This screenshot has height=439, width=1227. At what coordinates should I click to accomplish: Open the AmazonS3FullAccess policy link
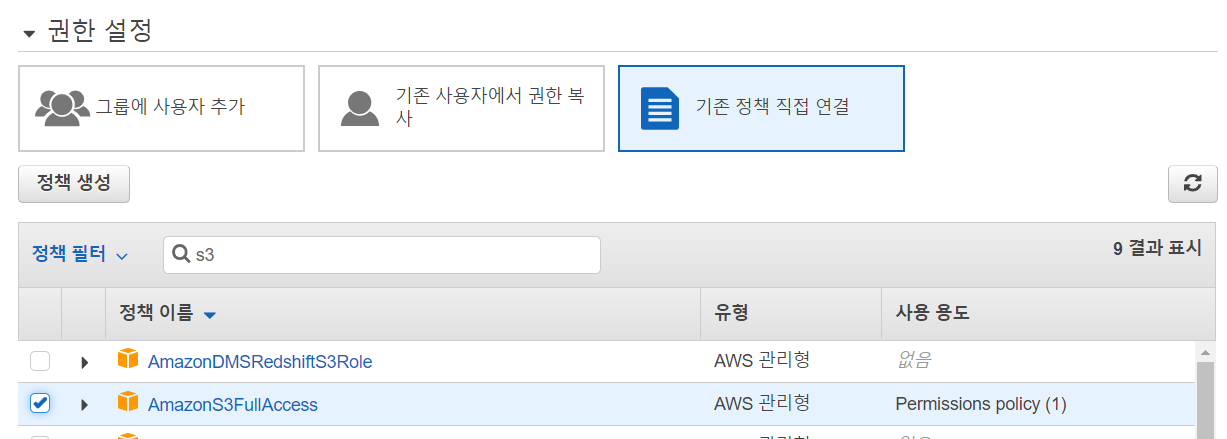(x=233, y=405)
